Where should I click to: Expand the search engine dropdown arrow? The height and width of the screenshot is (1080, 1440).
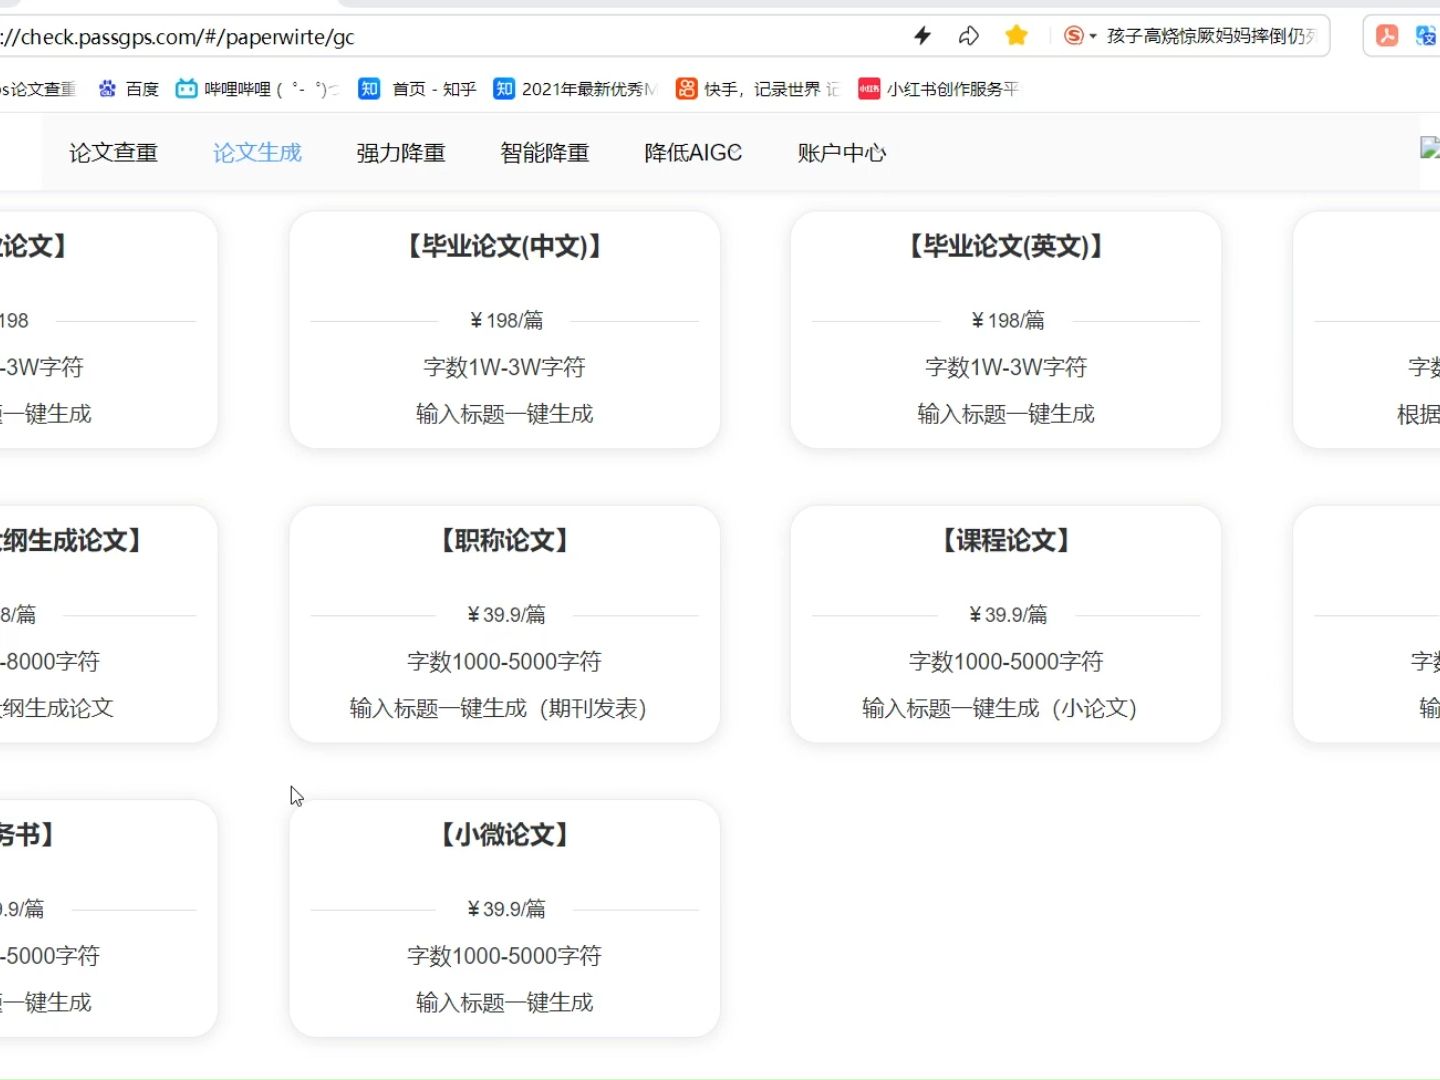1093,37
